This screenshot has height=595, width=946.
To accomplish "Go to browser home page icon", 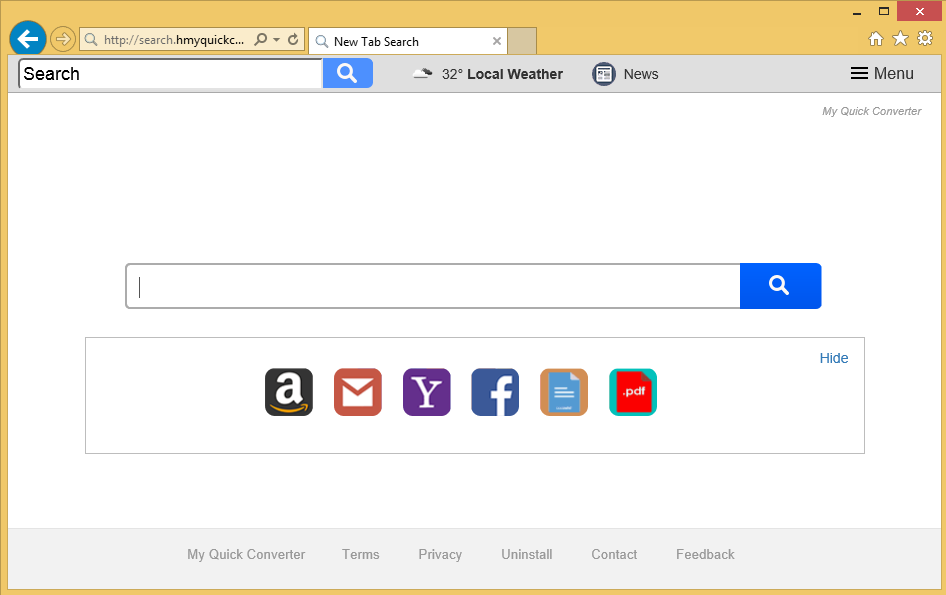I will tap(876, 38).
